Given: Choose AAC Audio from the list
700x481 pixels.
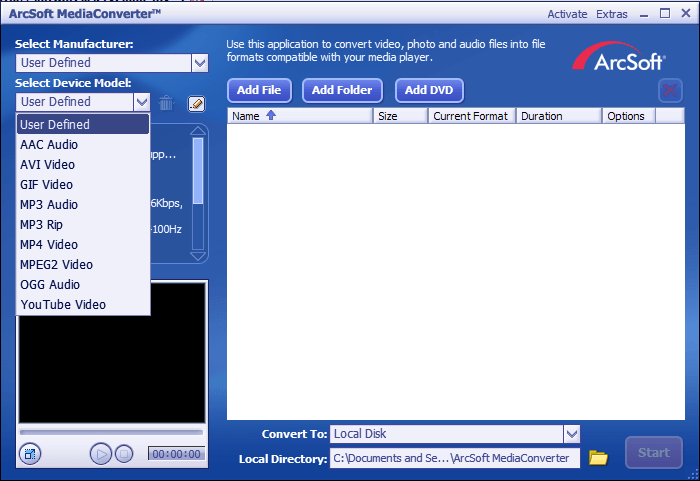Looking at the screenshot, I should click(x=83, y=145).
